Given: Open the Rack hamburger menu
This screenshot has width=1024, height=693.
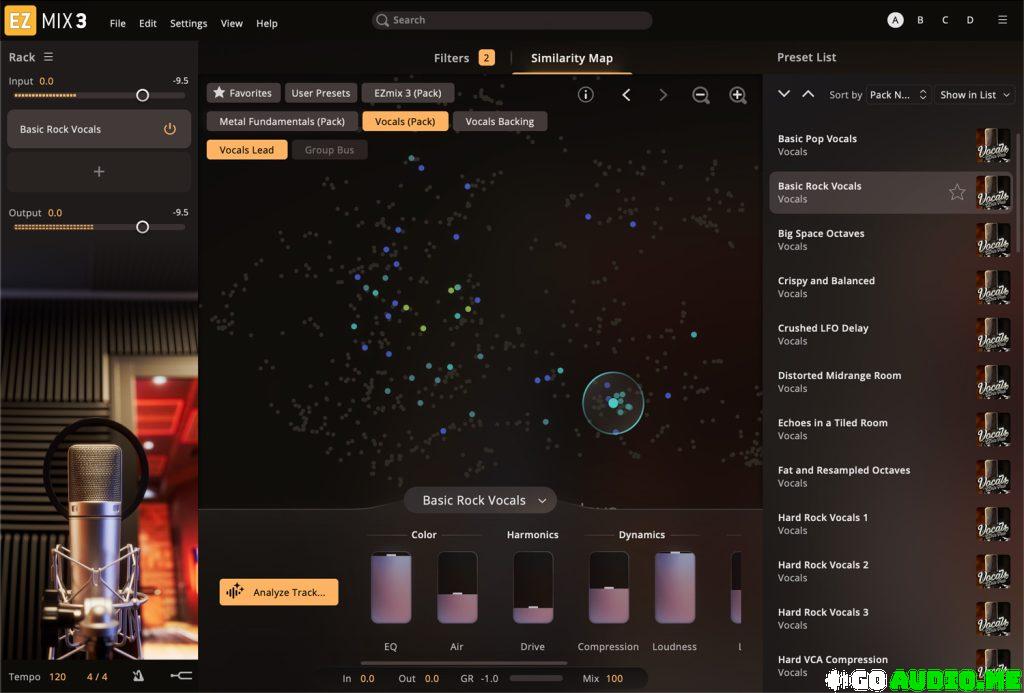Looking at the screenshot, I should pyautogui.click(x=48, y=57).
